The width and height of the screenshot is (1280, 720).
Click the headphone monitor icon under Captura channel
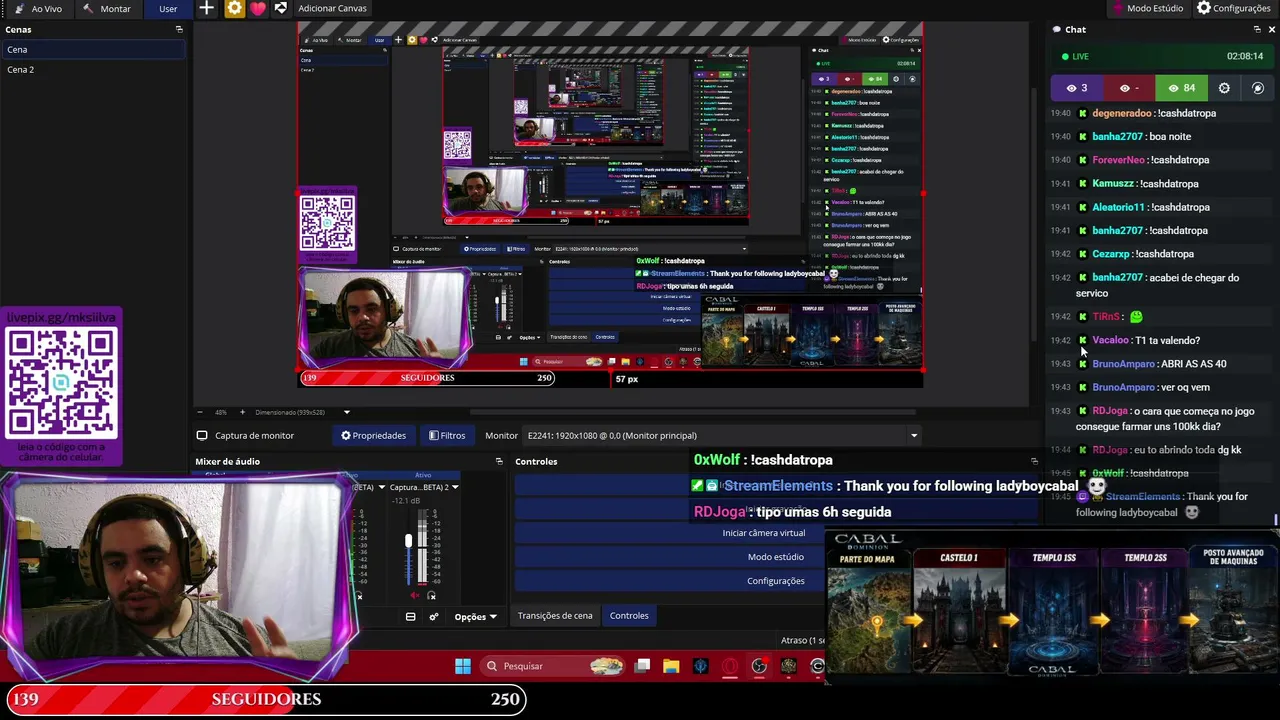[431, 596]
